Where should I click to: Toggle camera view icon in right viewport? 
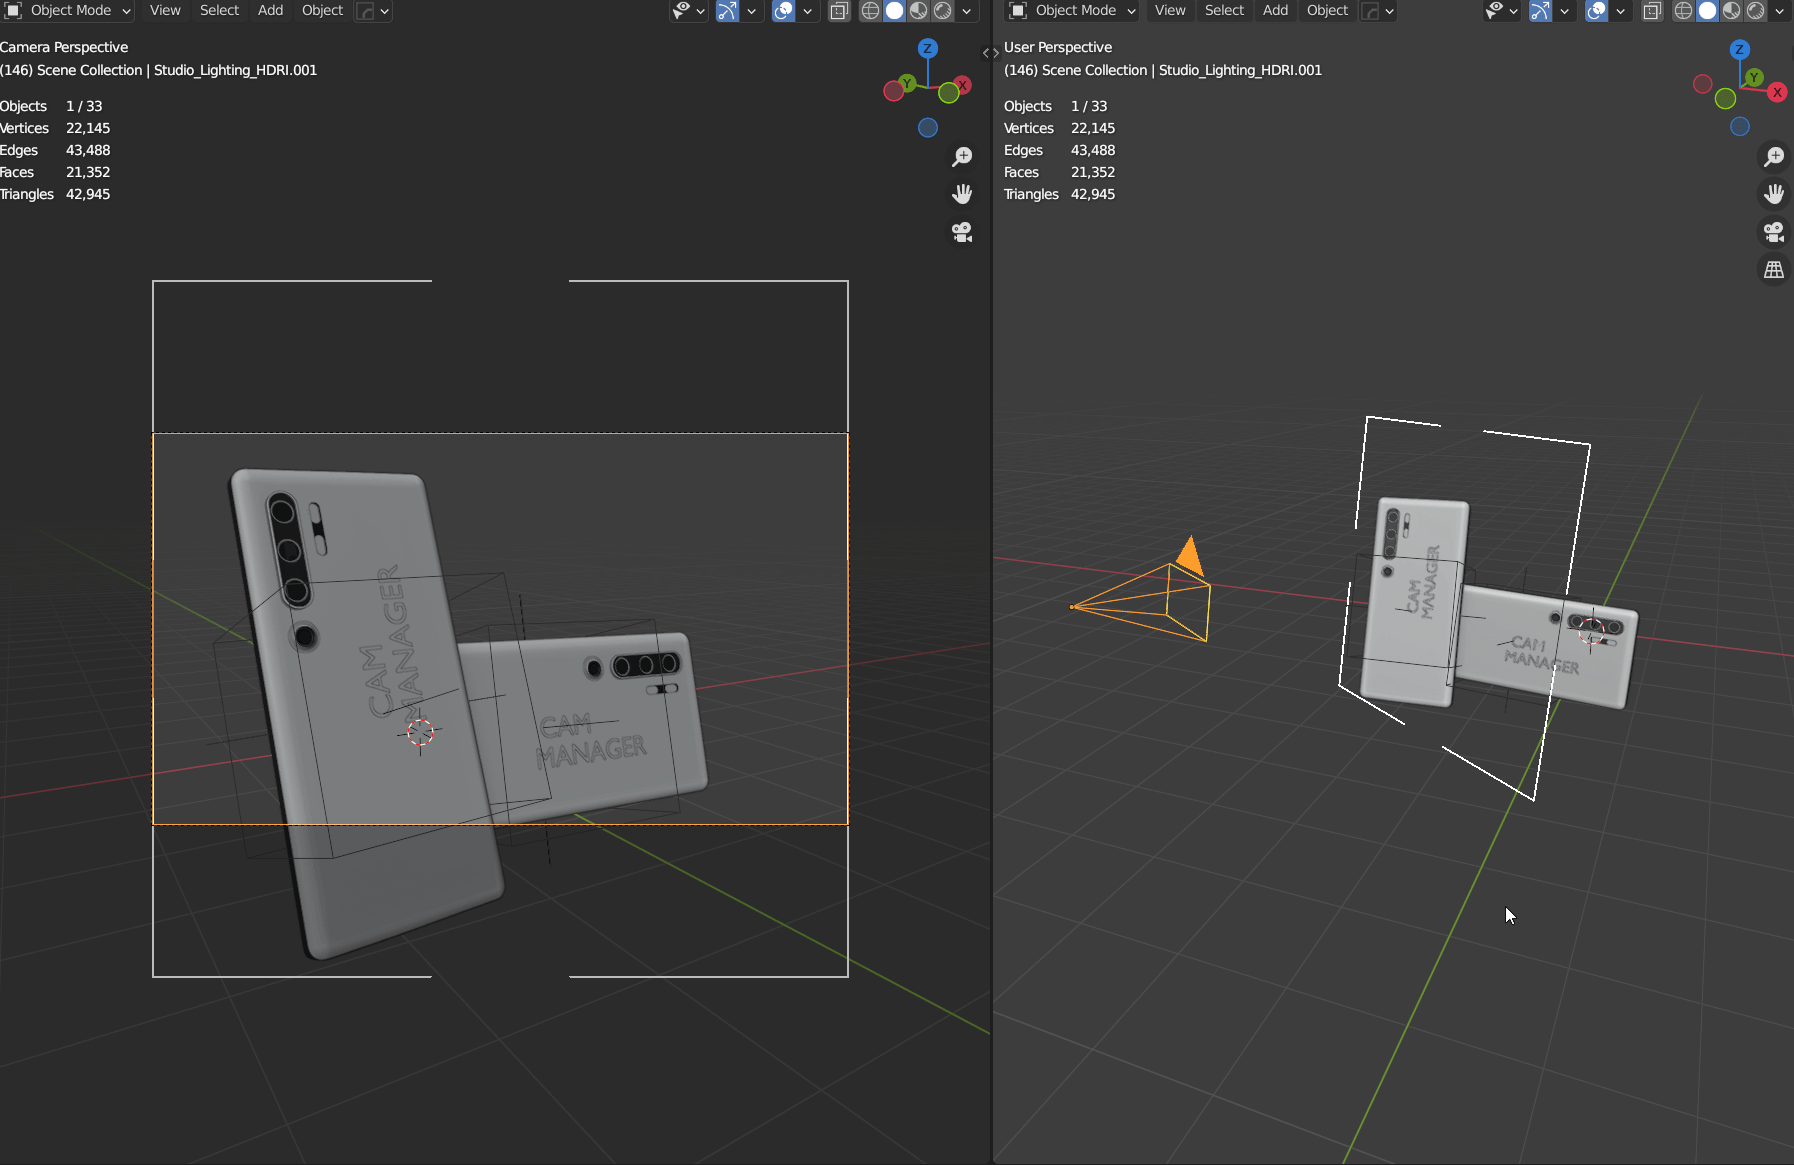pyautogui.click(x=1774, y=232)
